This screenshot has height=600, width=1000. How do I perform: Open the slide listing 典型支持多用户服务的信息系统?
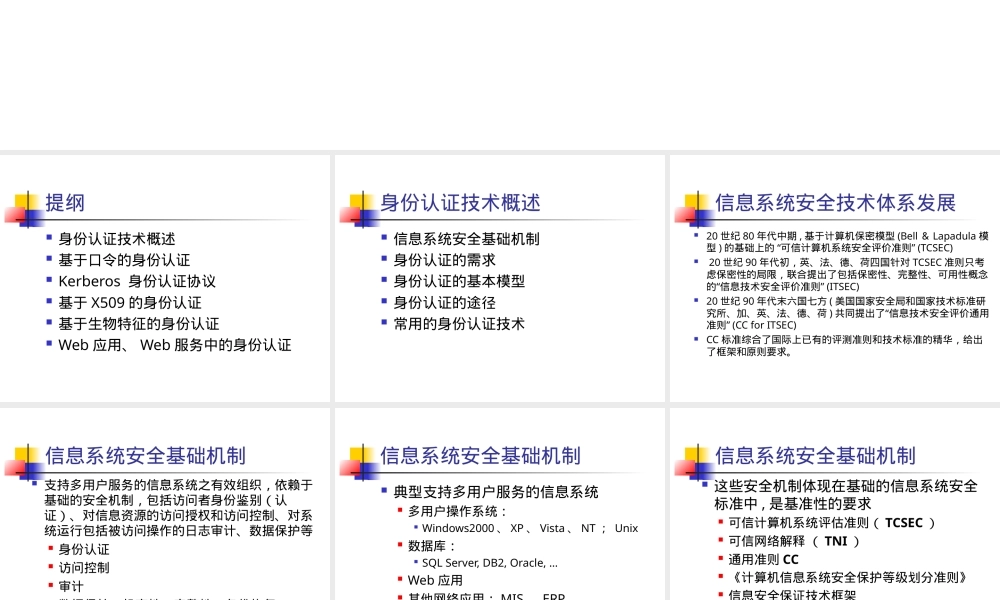(x=499, y=504)
